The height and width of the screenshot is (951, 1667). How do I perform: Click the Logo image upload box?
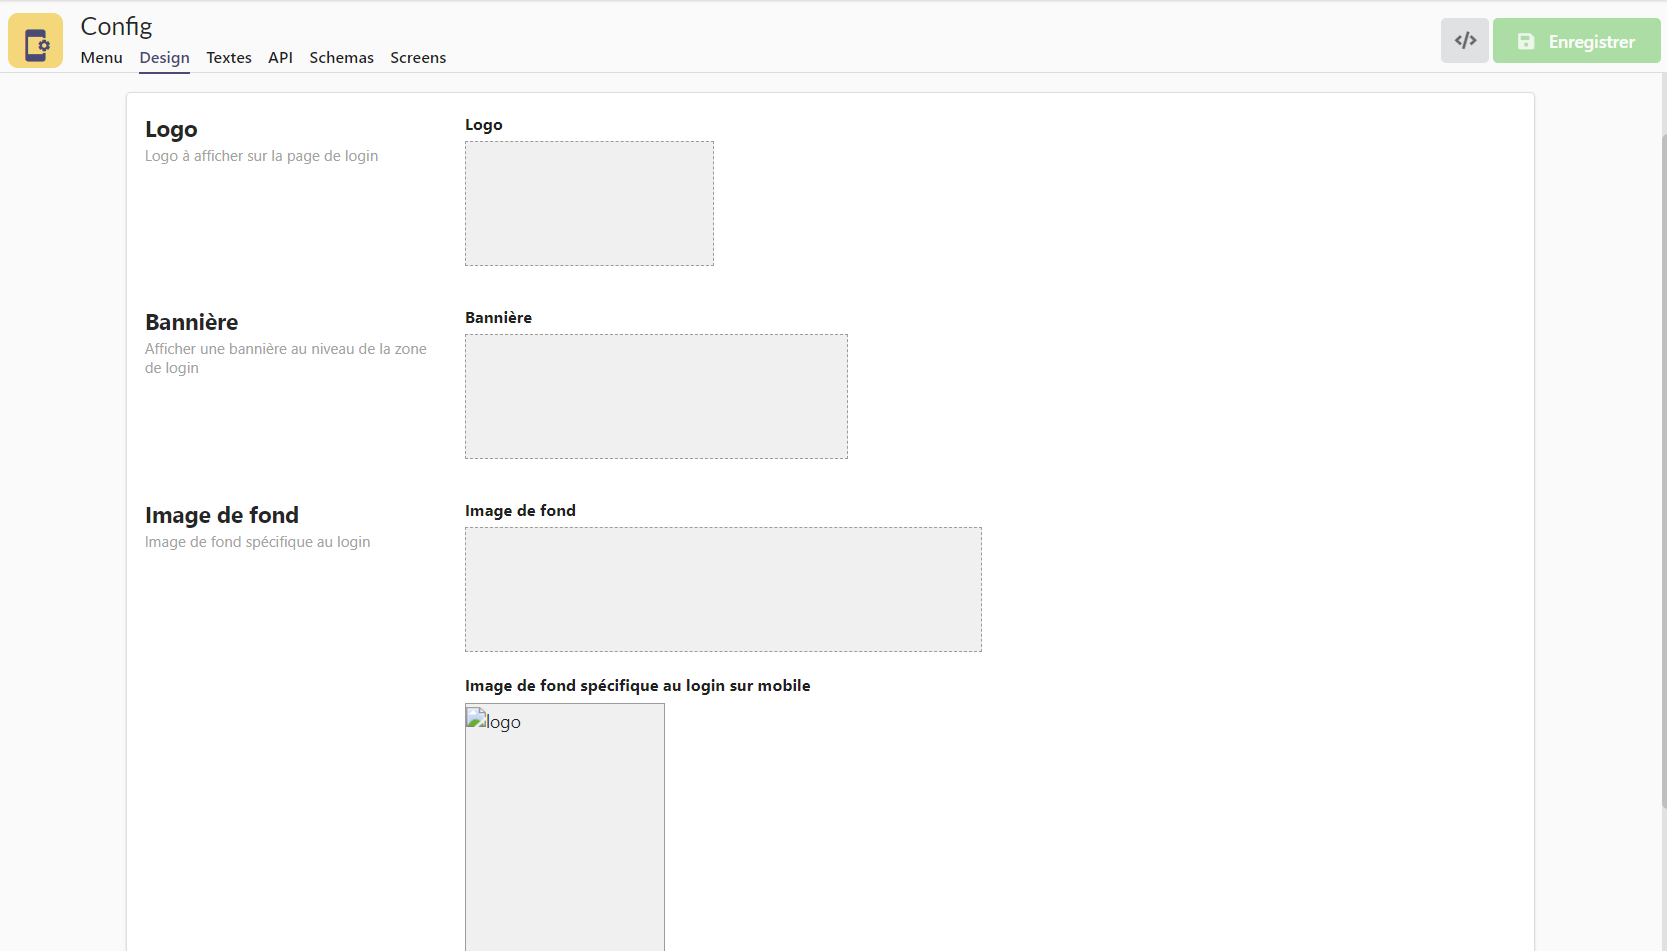tap(589, 203)
